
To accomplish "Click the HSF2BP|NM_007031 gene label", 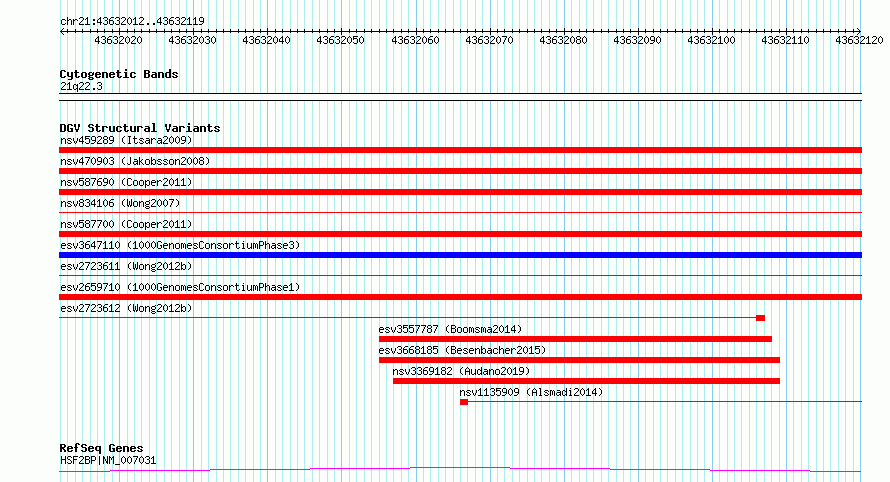I will [x=108, y=460].
